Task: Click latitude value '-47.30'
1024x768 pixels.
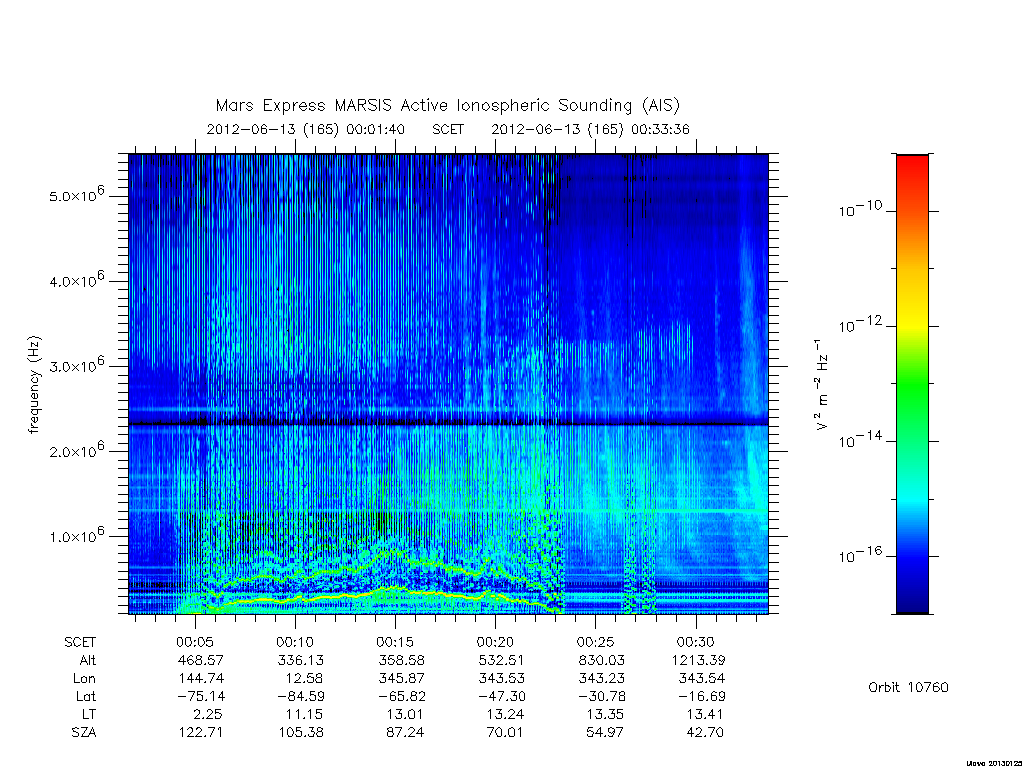Action: (501, 697)
